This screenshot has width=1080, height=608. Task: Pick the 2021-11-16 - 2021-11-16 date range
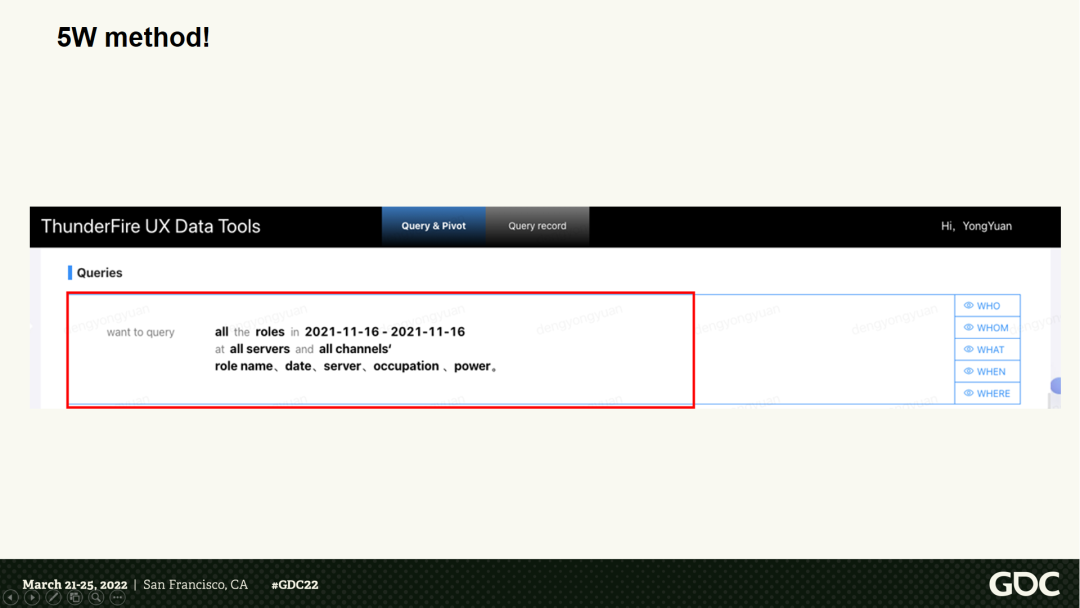tap(384, 332)
